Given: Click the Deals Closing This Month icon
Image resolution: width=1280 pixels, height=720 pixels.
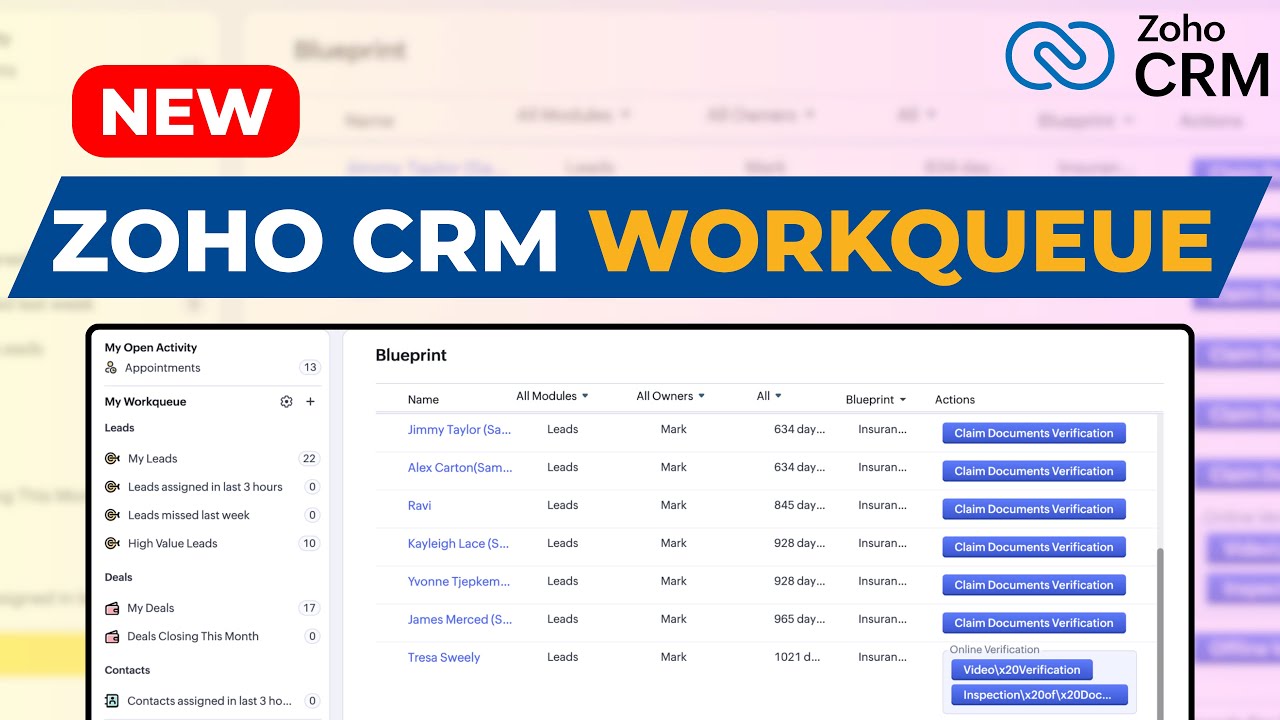Looking at the screenshot, I should coord(112,636).
